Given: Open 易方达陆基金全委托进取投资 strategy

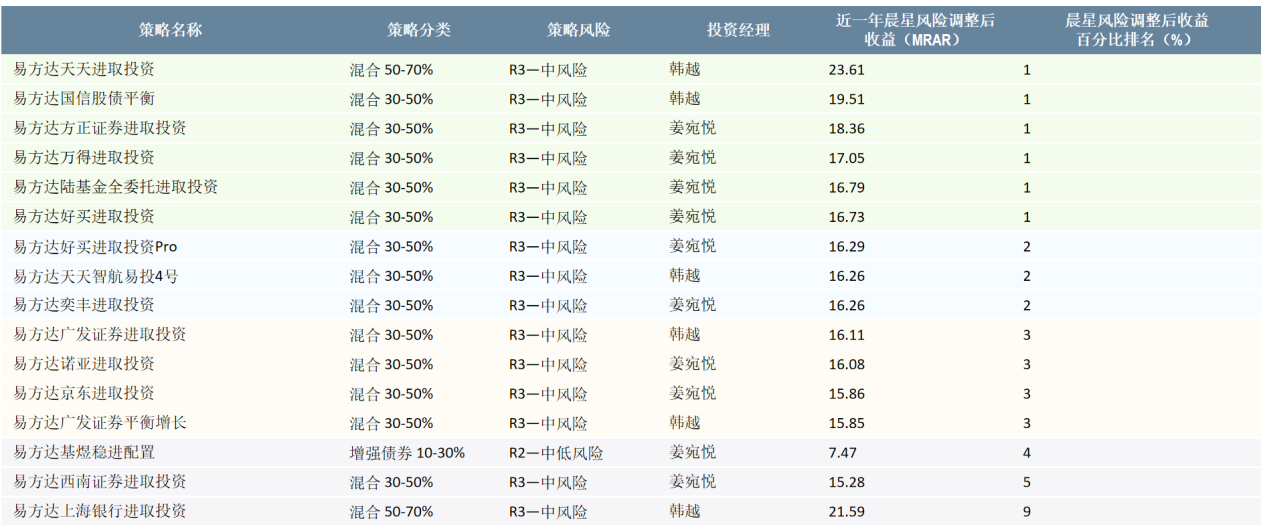Looking at the screenshot, I should click(x=116, y=187).
